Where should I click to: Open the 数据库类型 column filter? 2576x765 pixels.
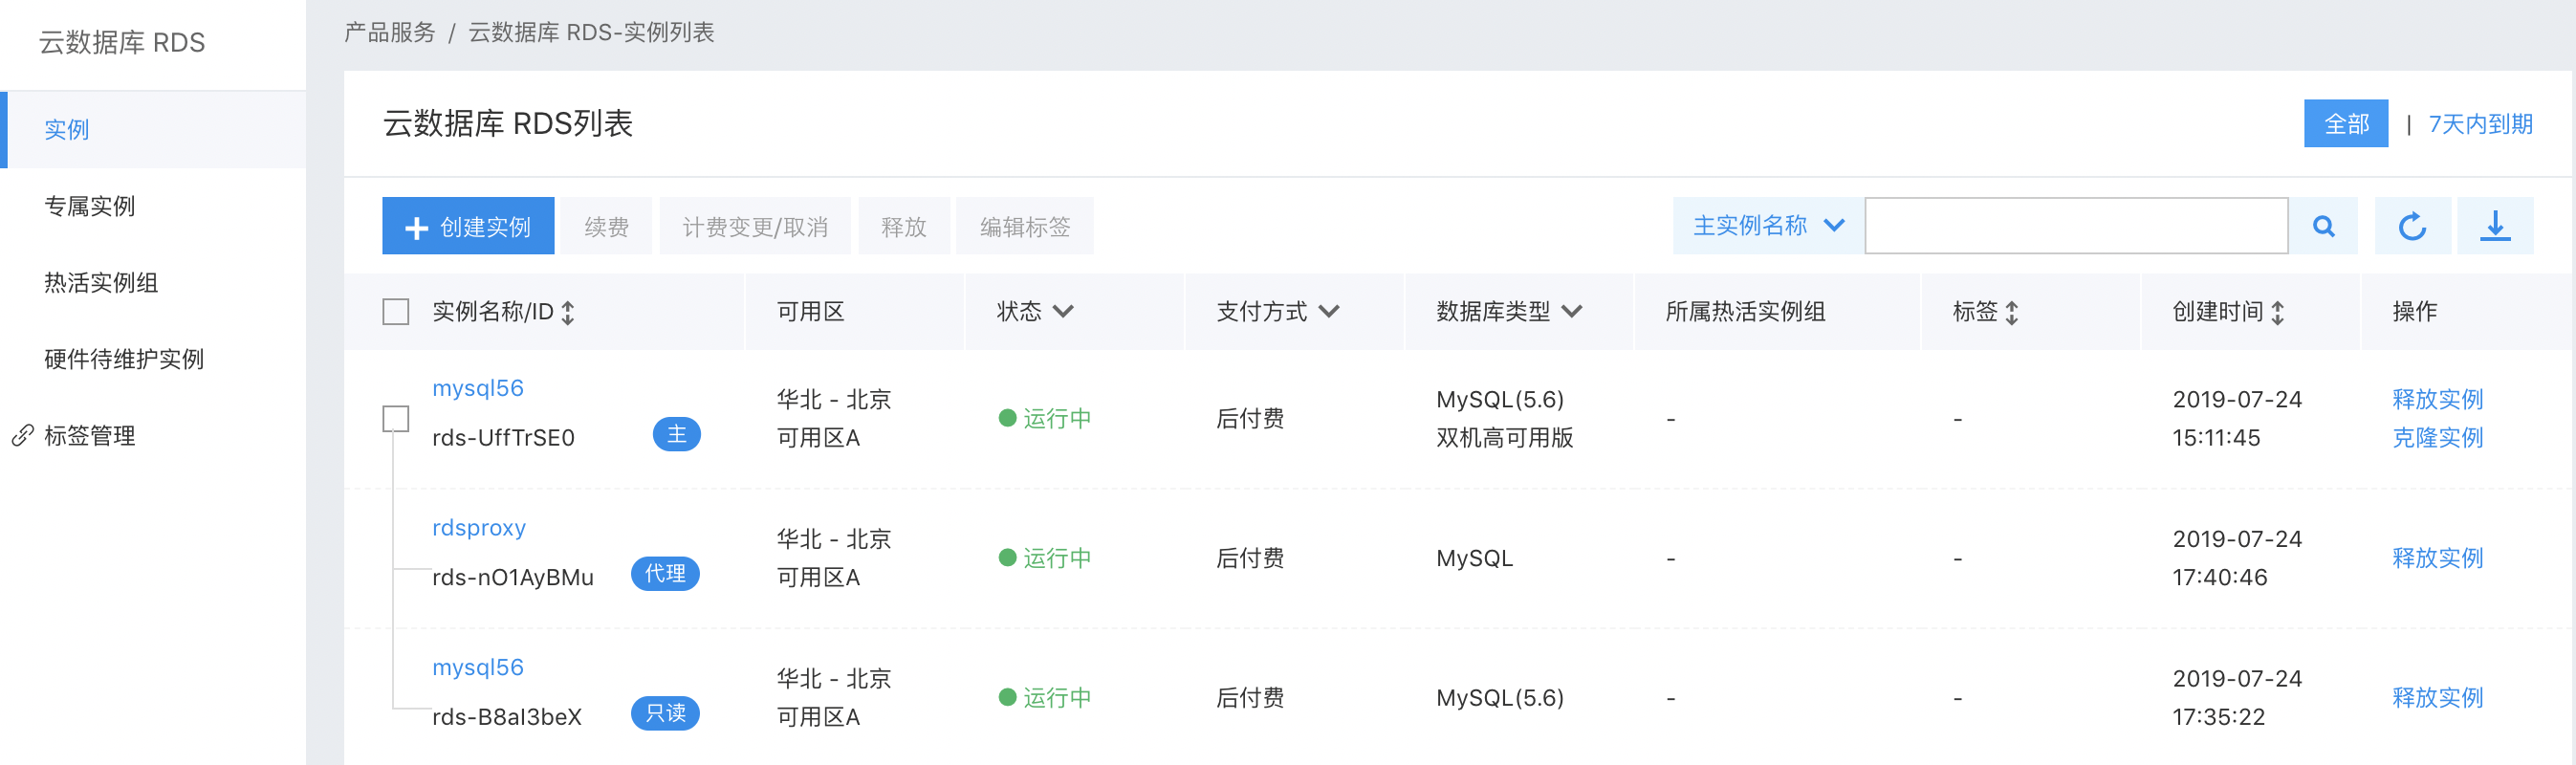(1571, 312)
